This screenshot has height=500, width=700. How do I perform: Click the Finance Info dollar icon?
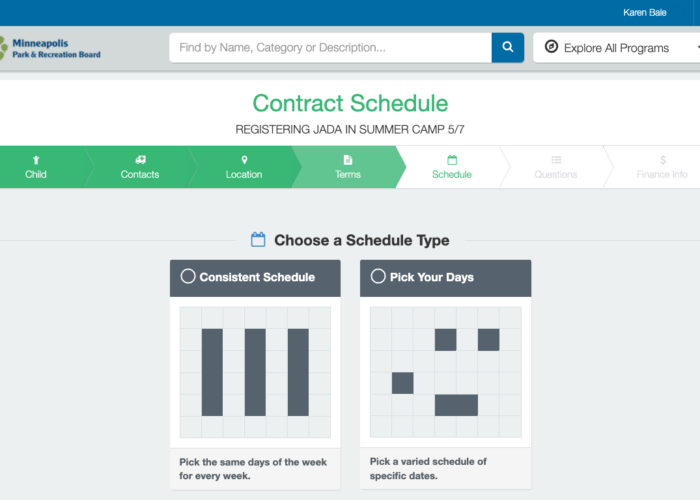click(x=663, y=160)
